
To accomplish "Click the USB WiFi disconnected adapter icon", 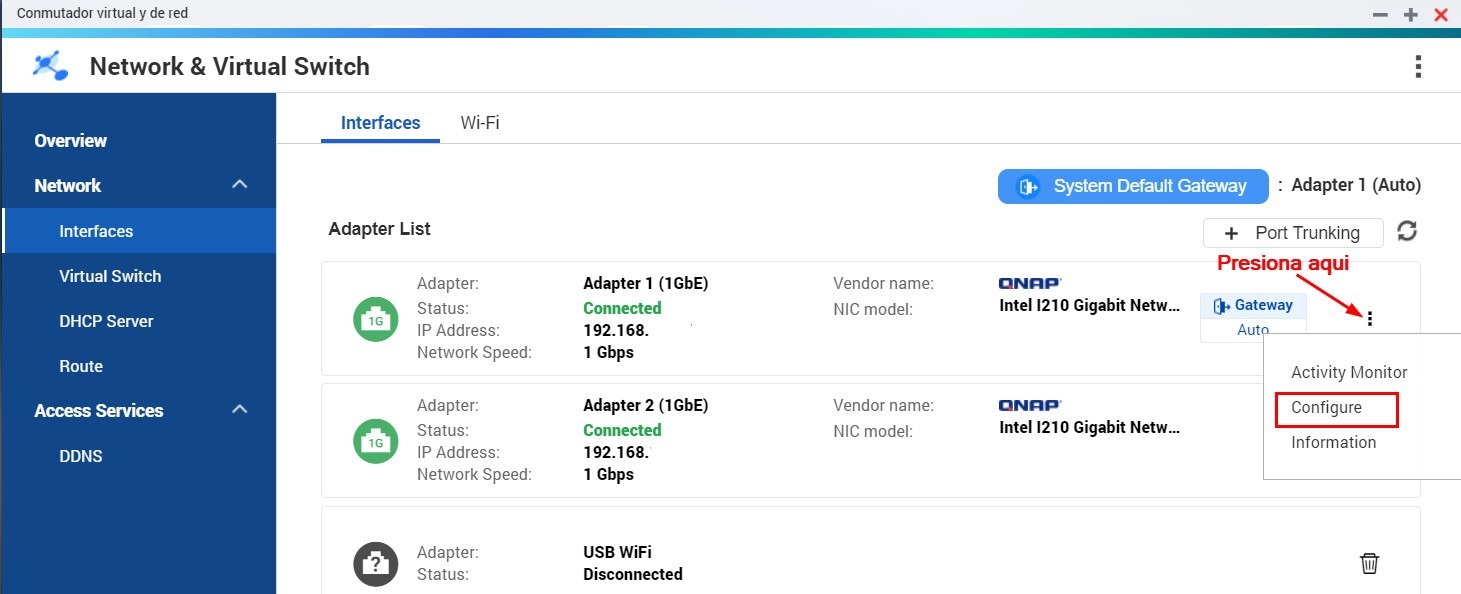I will point(376,564).
